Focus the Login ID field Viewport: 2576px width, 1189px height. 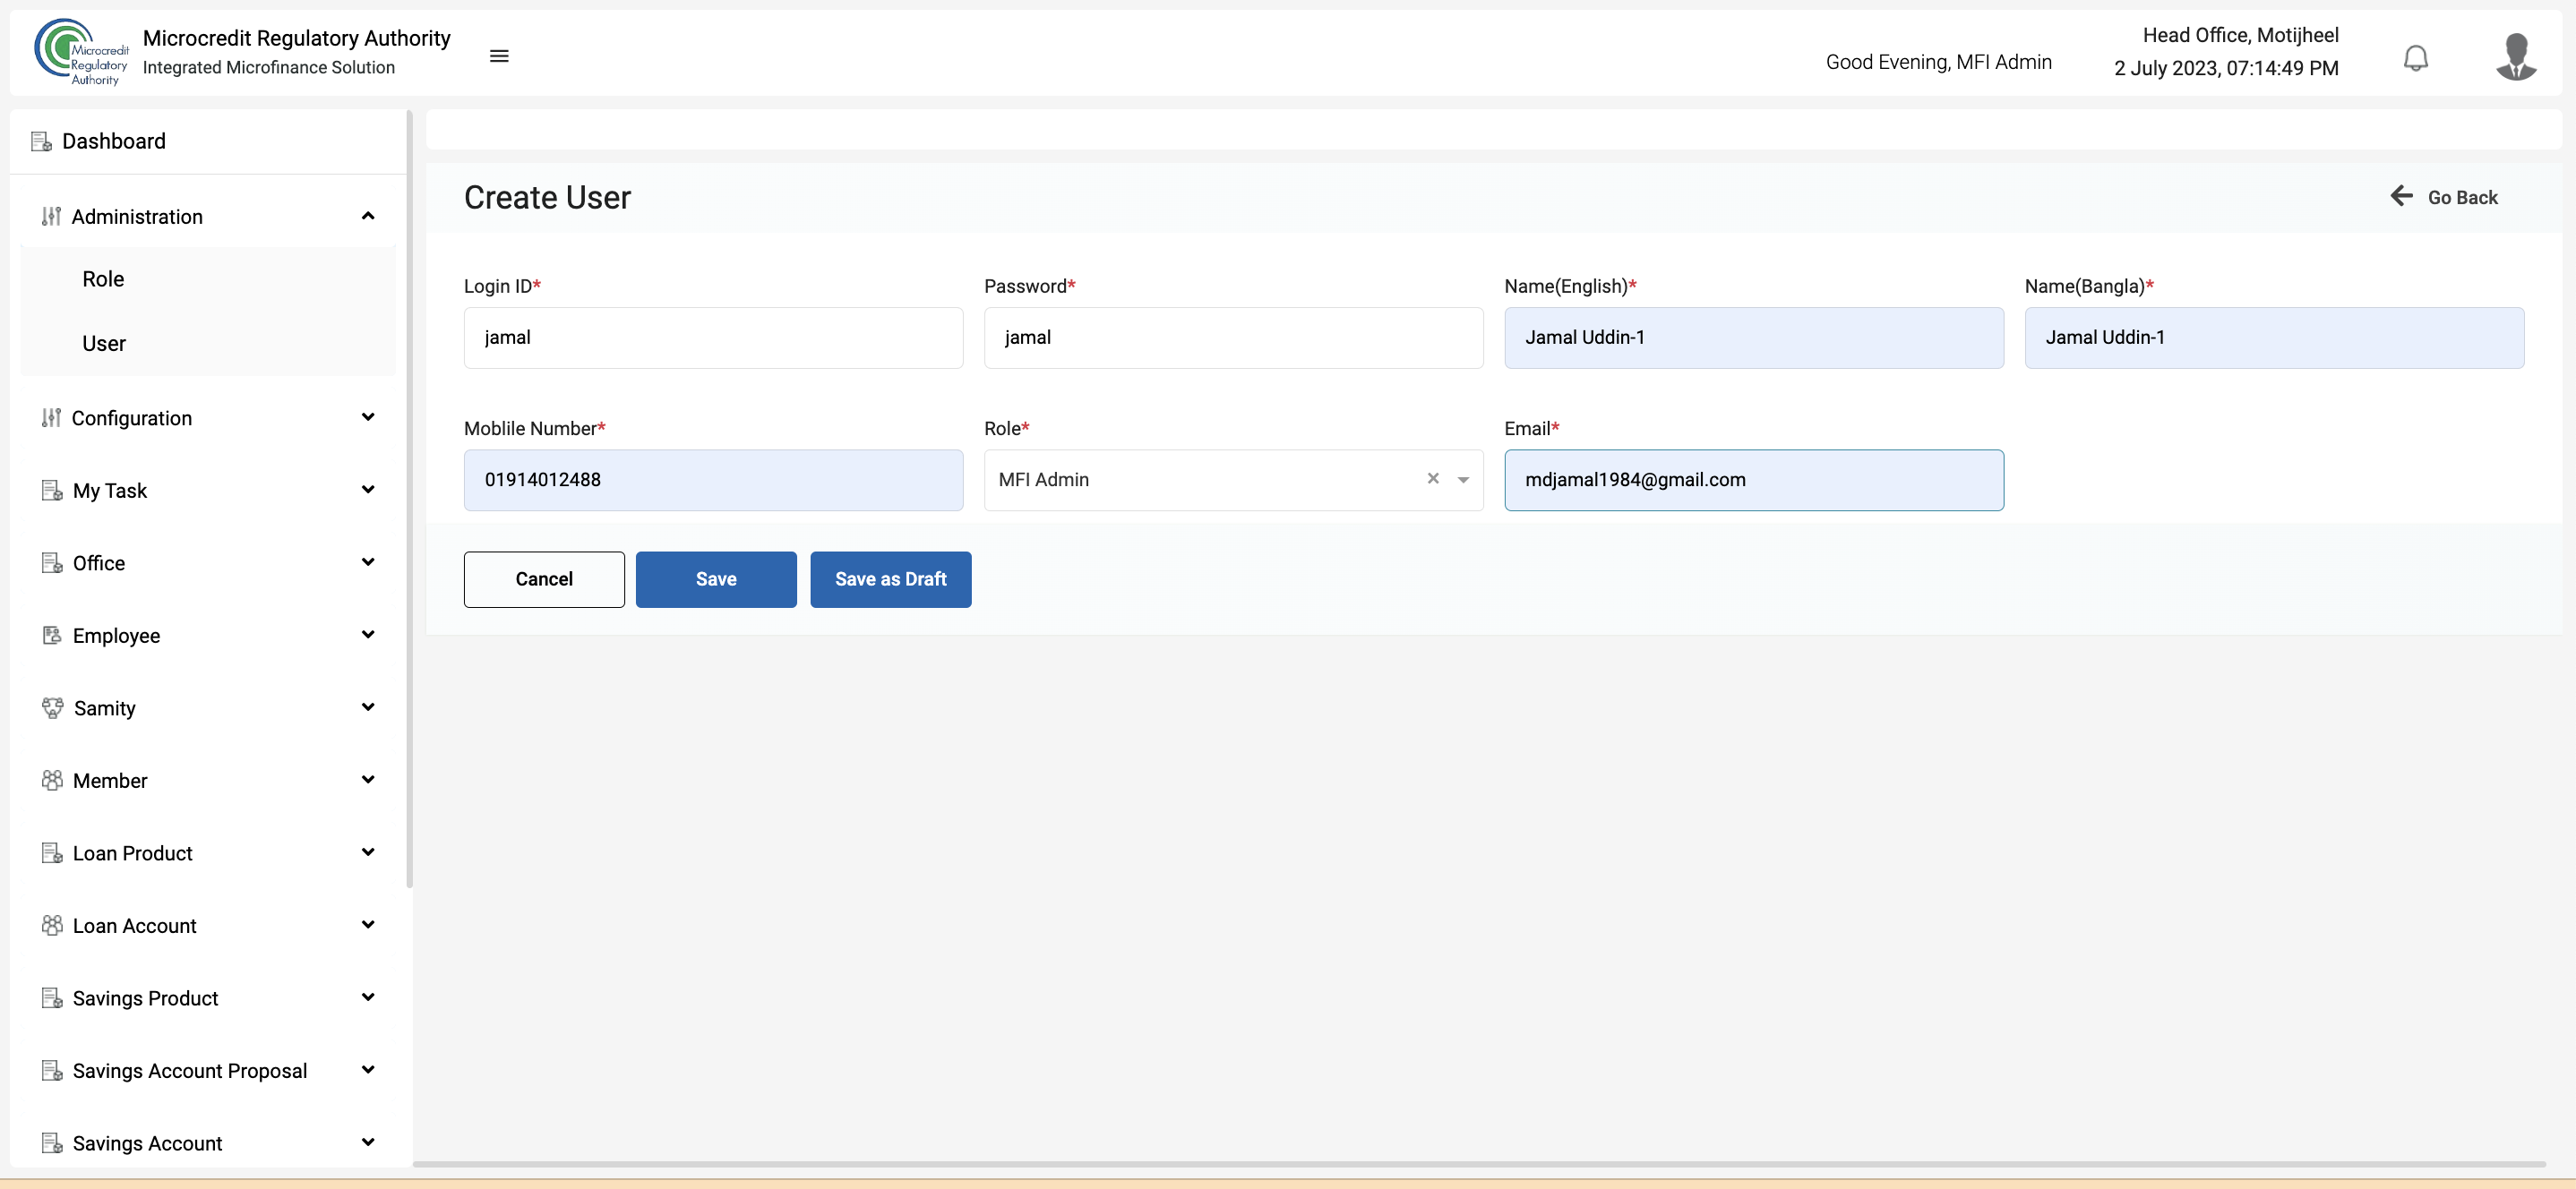click(713, 338)
